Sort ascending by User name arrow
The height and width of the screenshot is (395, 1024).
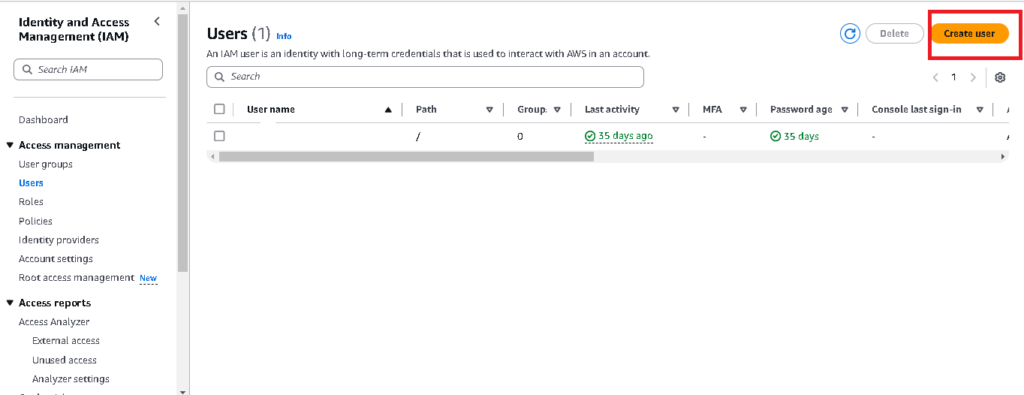coord(389,110)
